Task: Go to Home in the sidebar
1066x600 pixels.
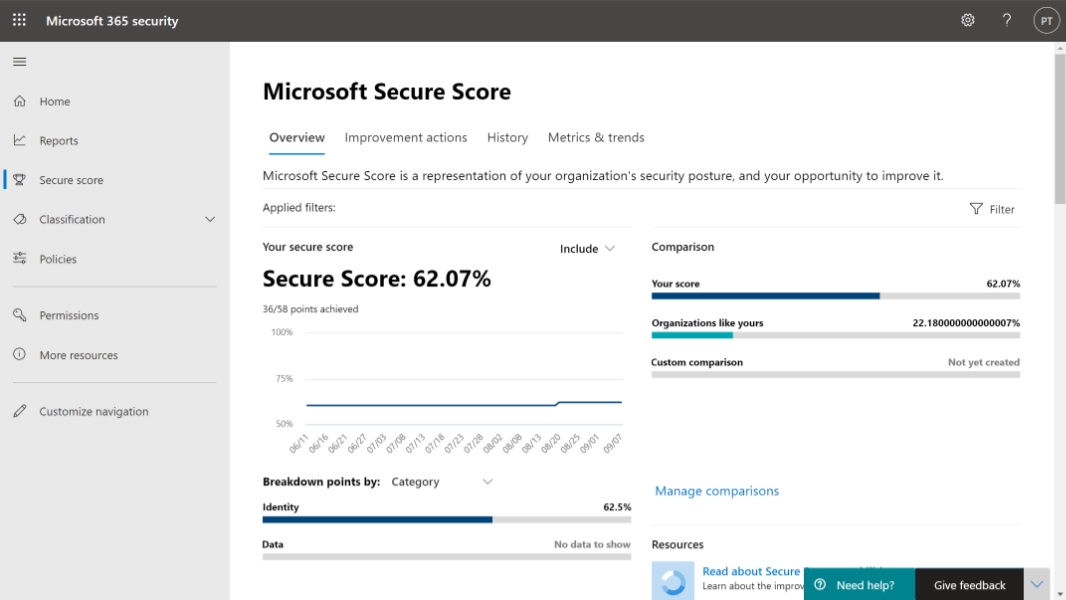Action: (54, 101)
